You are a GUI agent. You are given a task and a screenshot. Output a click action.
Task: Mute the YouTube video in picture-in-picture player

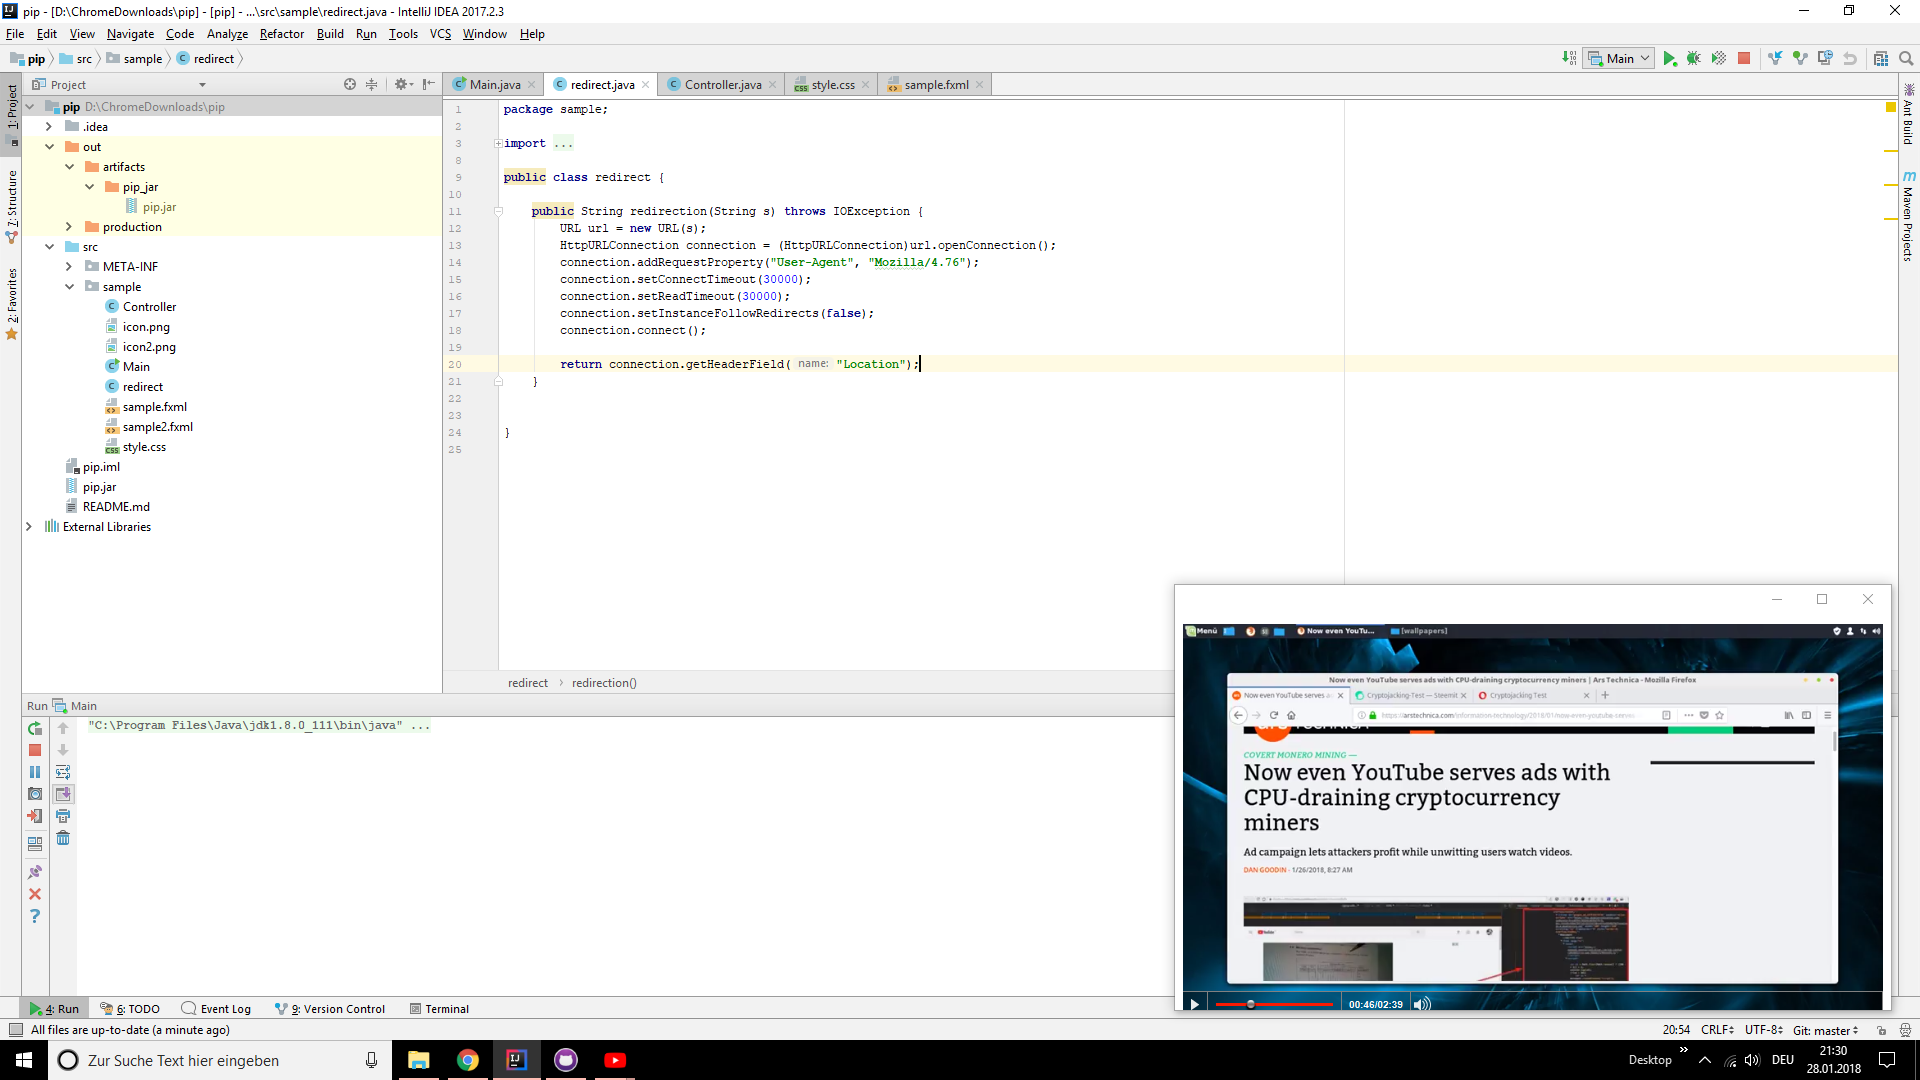1422,1003
